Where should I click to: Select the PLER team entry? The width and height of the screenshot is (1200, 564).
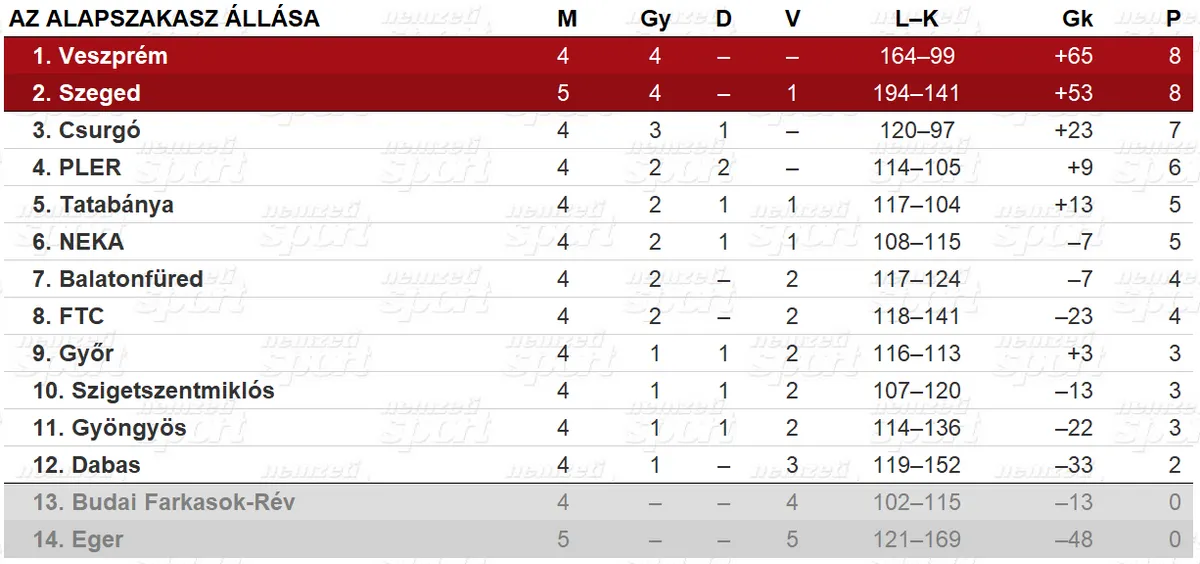click(x=90, y=167)
